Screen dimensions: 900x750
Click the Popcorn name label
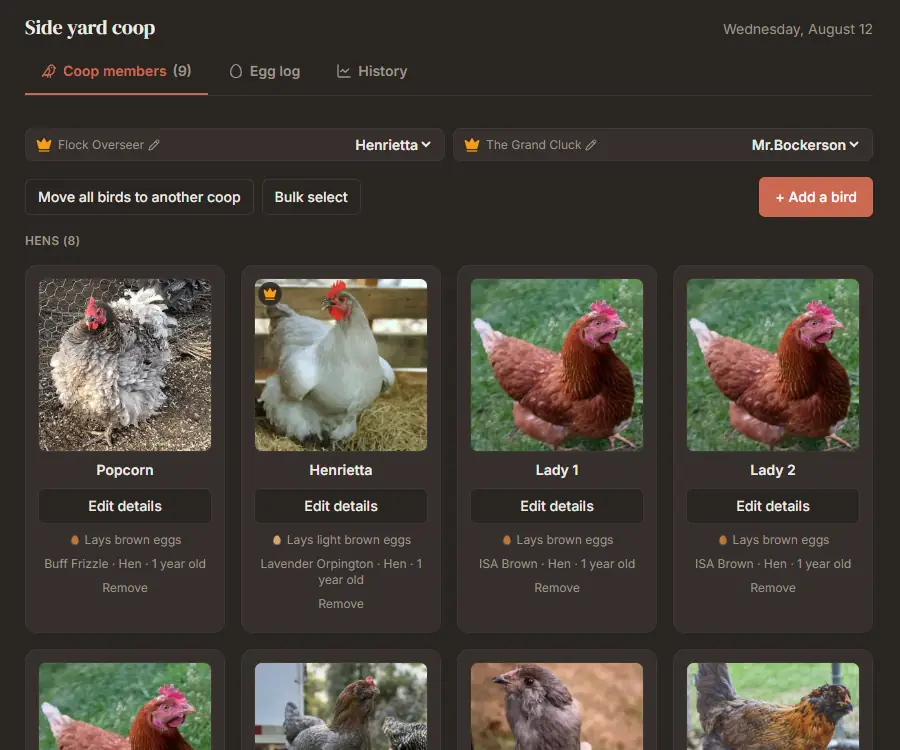pyautogui.click(x=125, y=471)
